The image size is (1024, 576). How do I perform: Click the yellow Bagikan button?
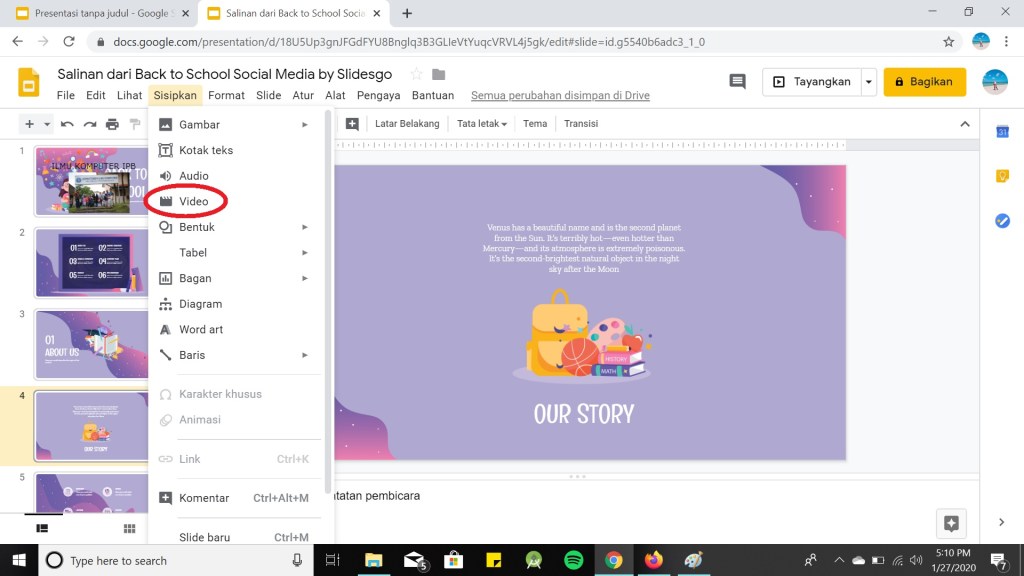[x=924, y=82]
